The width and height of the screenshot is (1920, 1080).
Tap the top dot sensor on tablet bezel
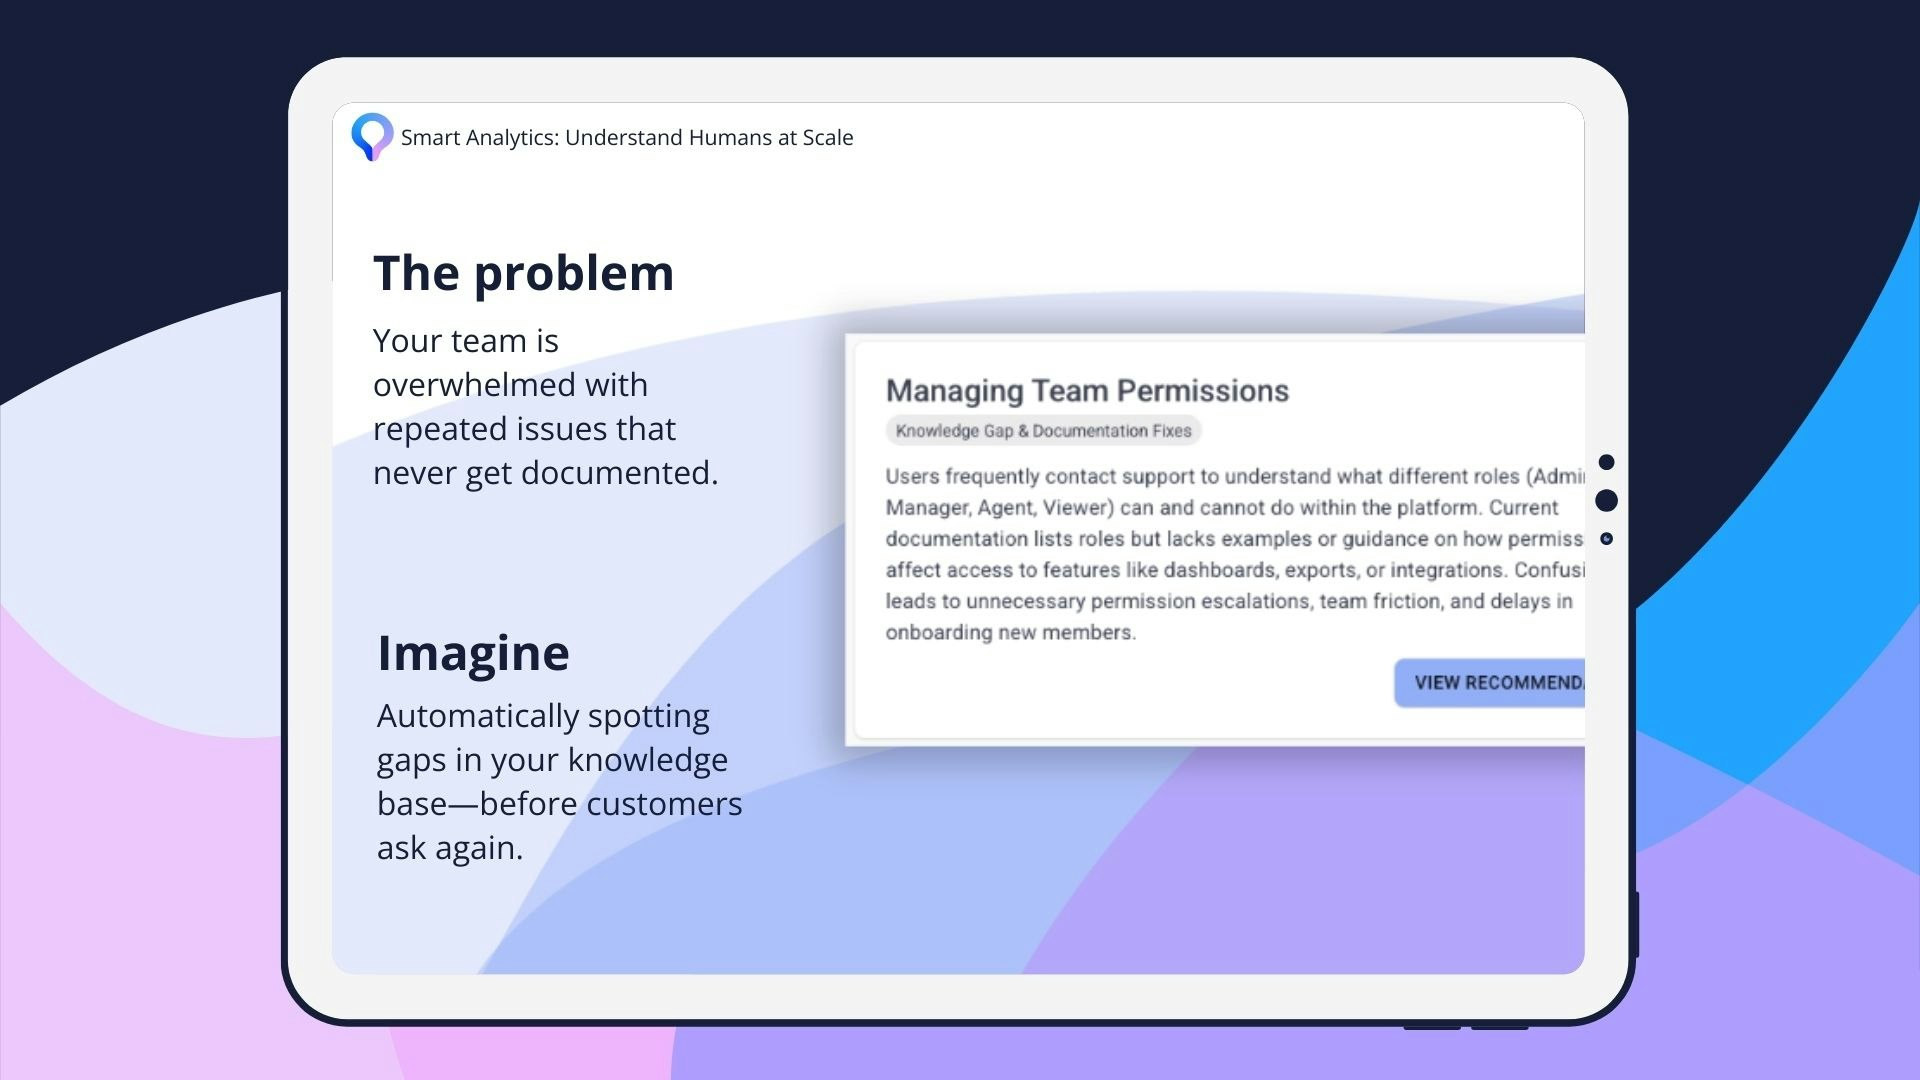point(1606,462)
